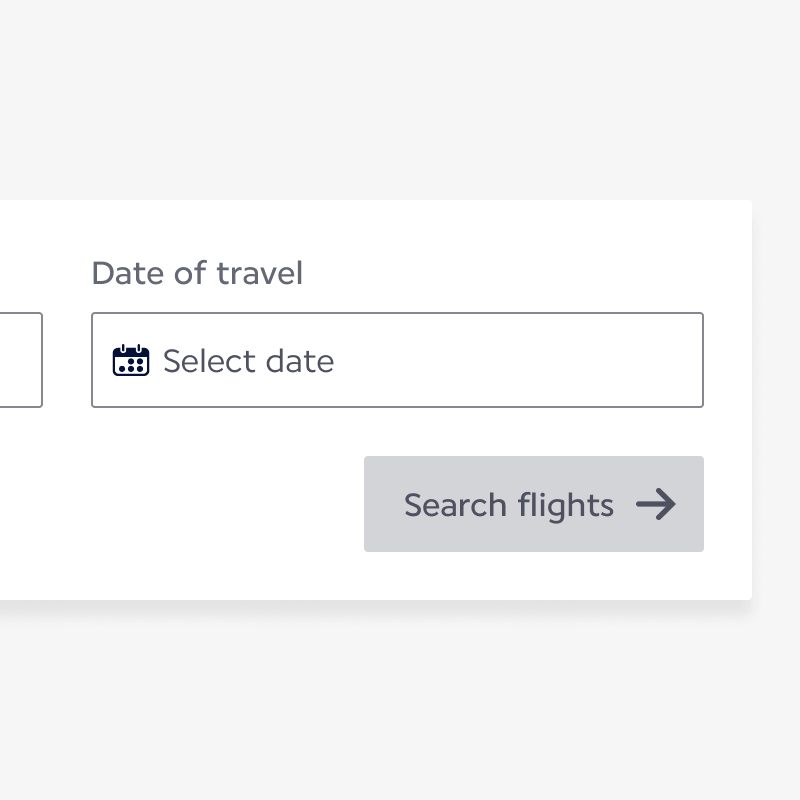The width and height of the screenshot is (800, 800).
Task: Click the gray page background above the card
Action: click(x=400, y=100)
